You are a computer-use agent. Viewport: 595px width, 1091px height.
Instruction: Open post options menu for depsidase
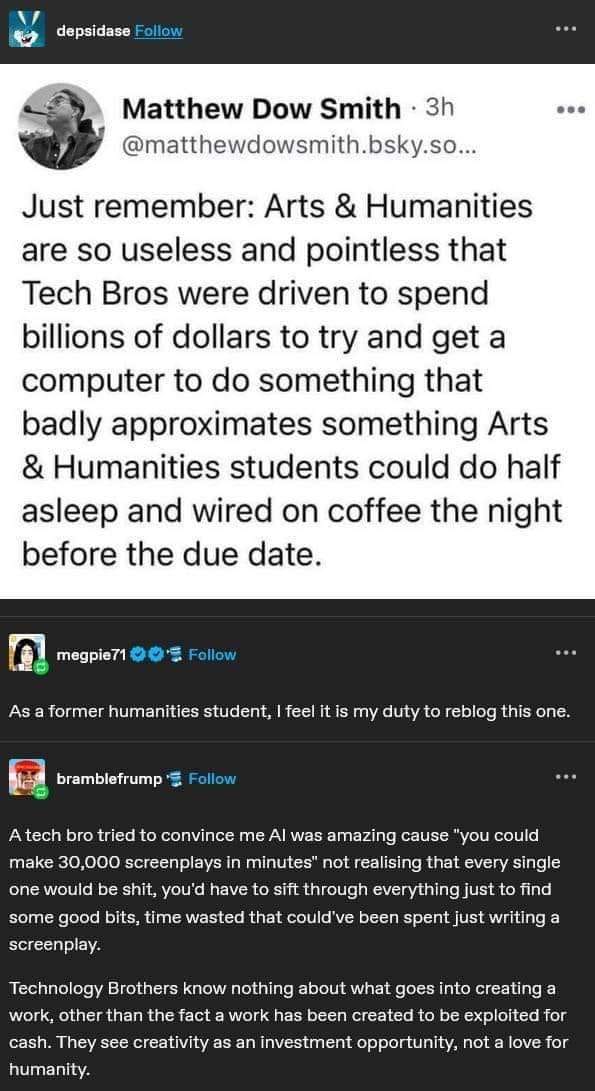(x=566, y=29)
